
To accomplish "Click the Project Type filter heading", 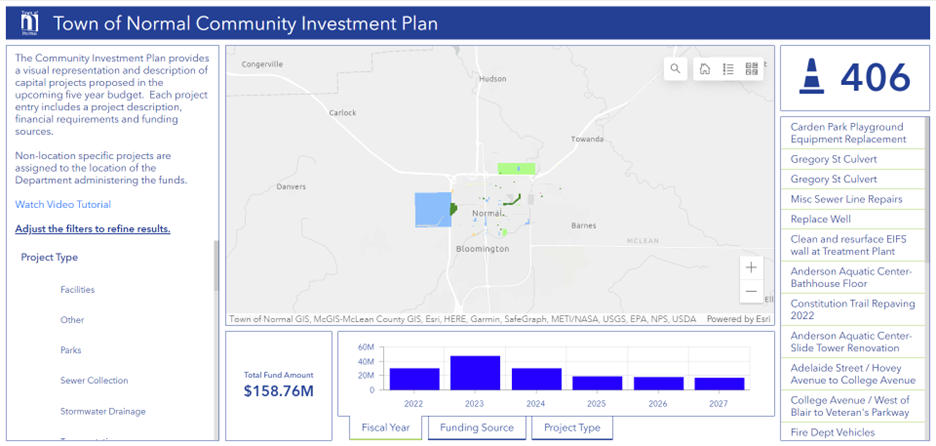I will [x=50, y=257].
